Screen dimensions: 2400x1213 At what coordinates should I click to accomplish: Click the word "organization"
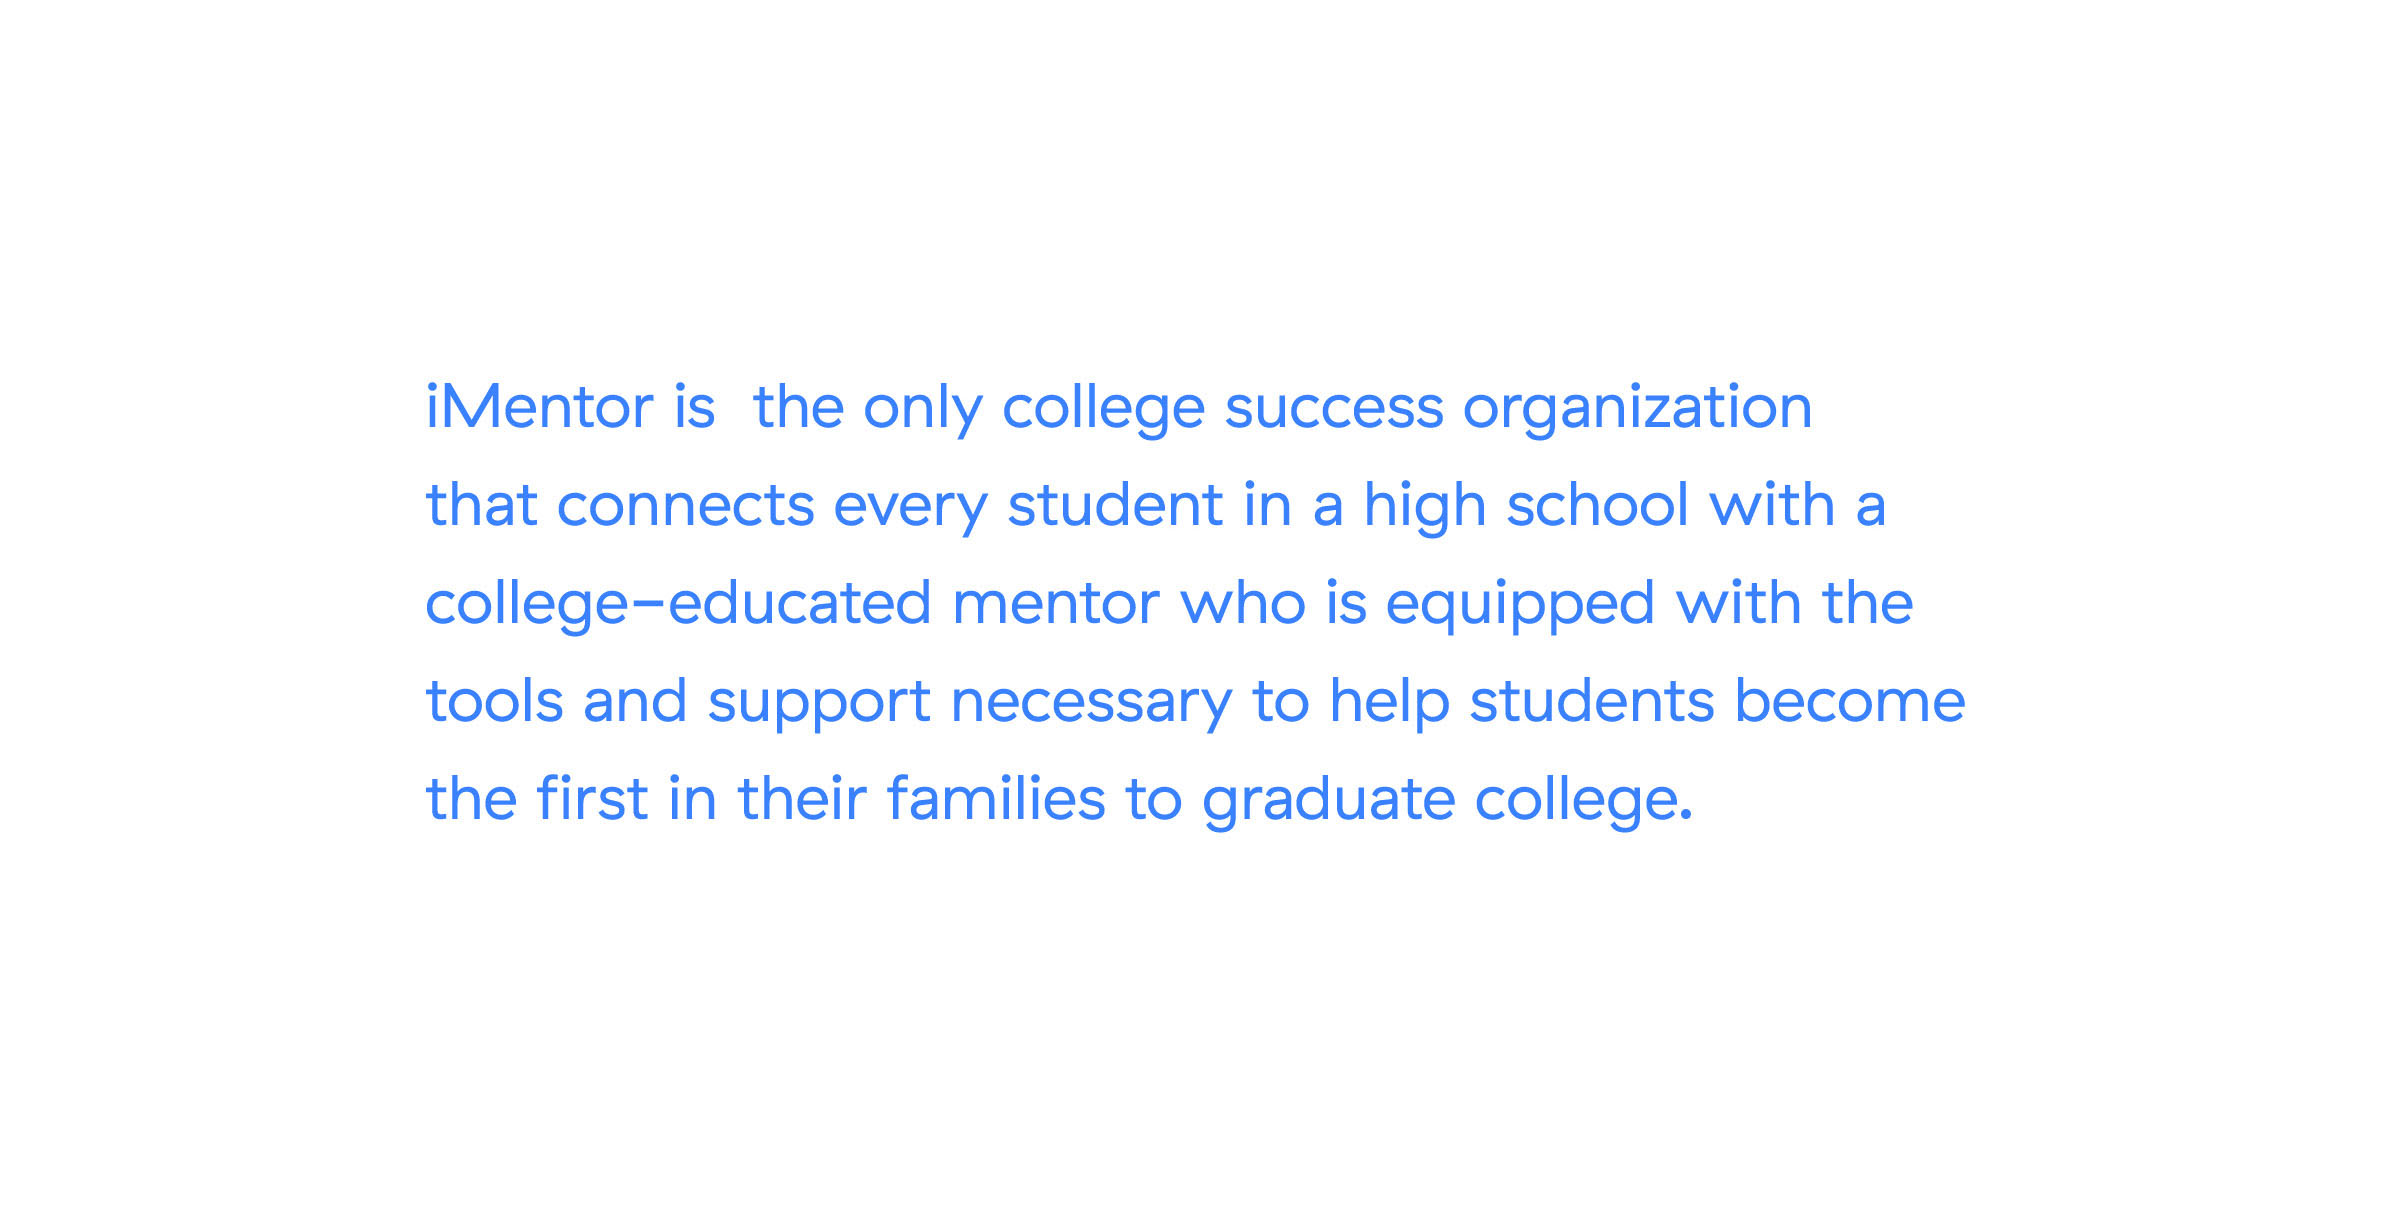[1638, 409]
